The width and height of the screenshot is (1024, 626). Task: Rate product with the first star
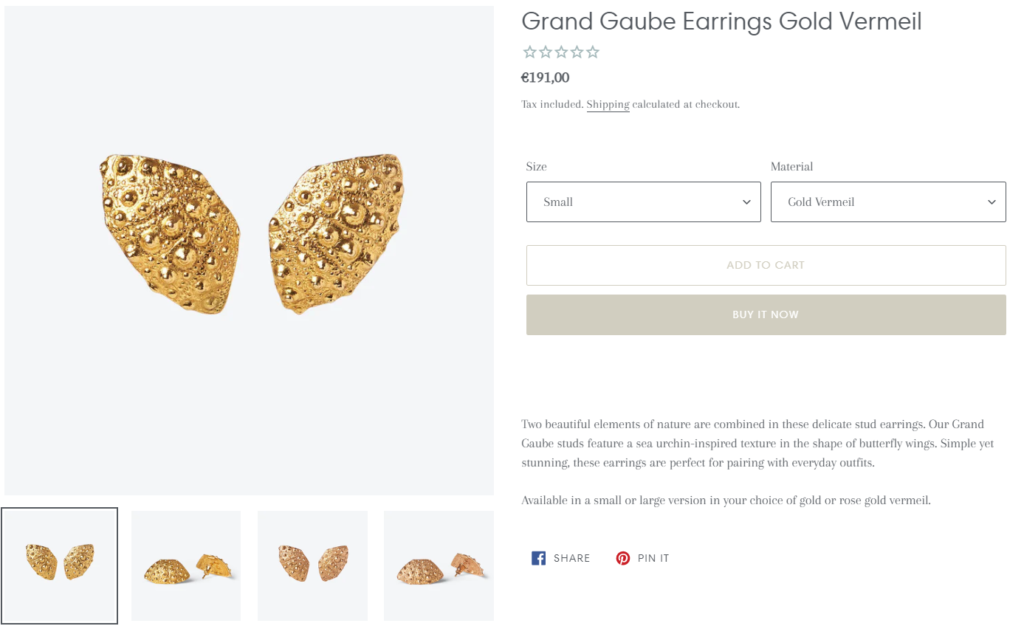[530, 52]
